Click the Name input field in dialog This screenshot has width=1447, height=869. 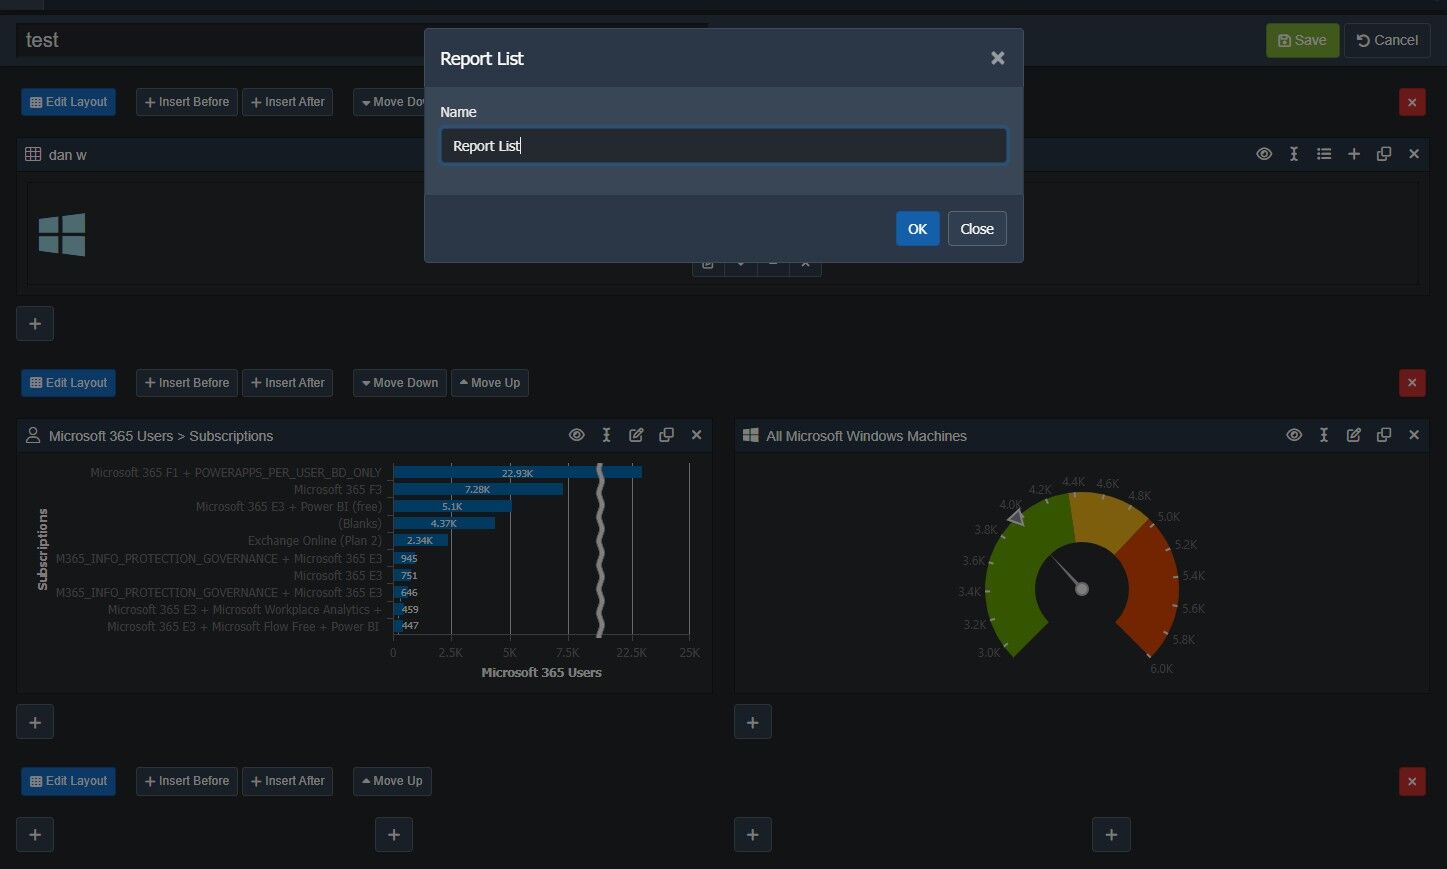pos(723,146)
